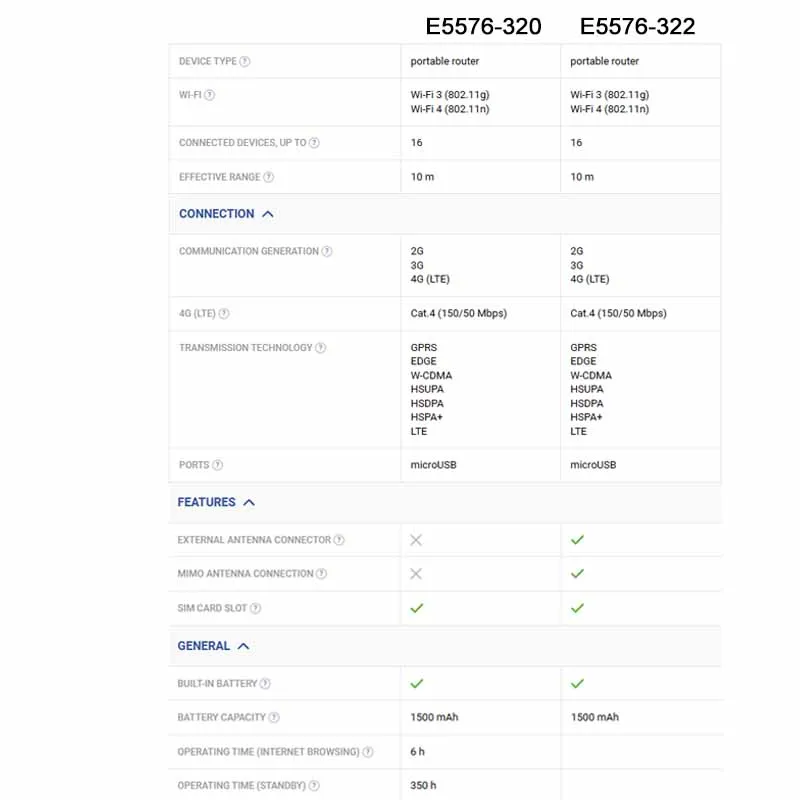Screen dimensions: 800x800
Task: Open Battery Capacity help icon
Action: pos(274,718)
